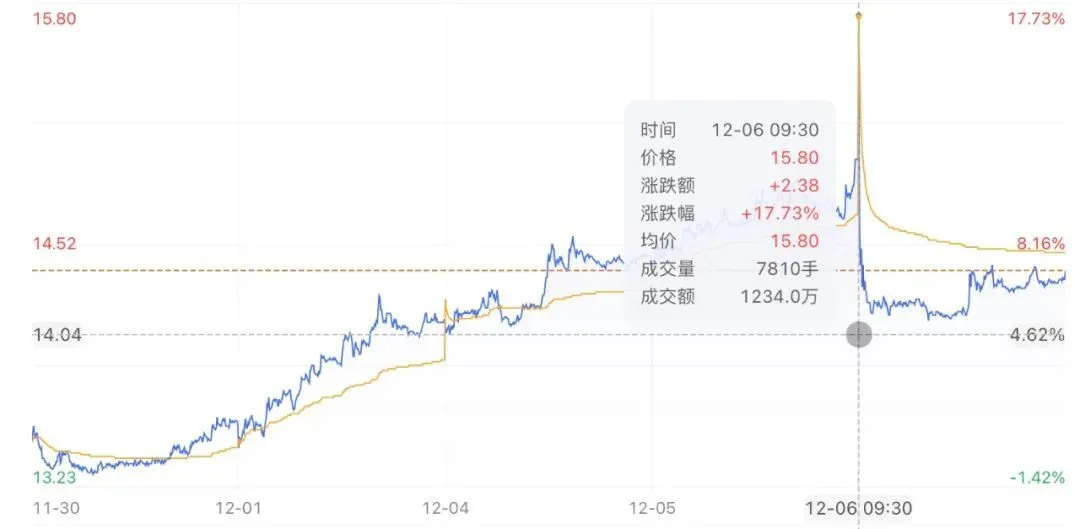Click the 17.73% label on the right axis
This screenshot has height=529, width=1080.
coord(1037,19)
